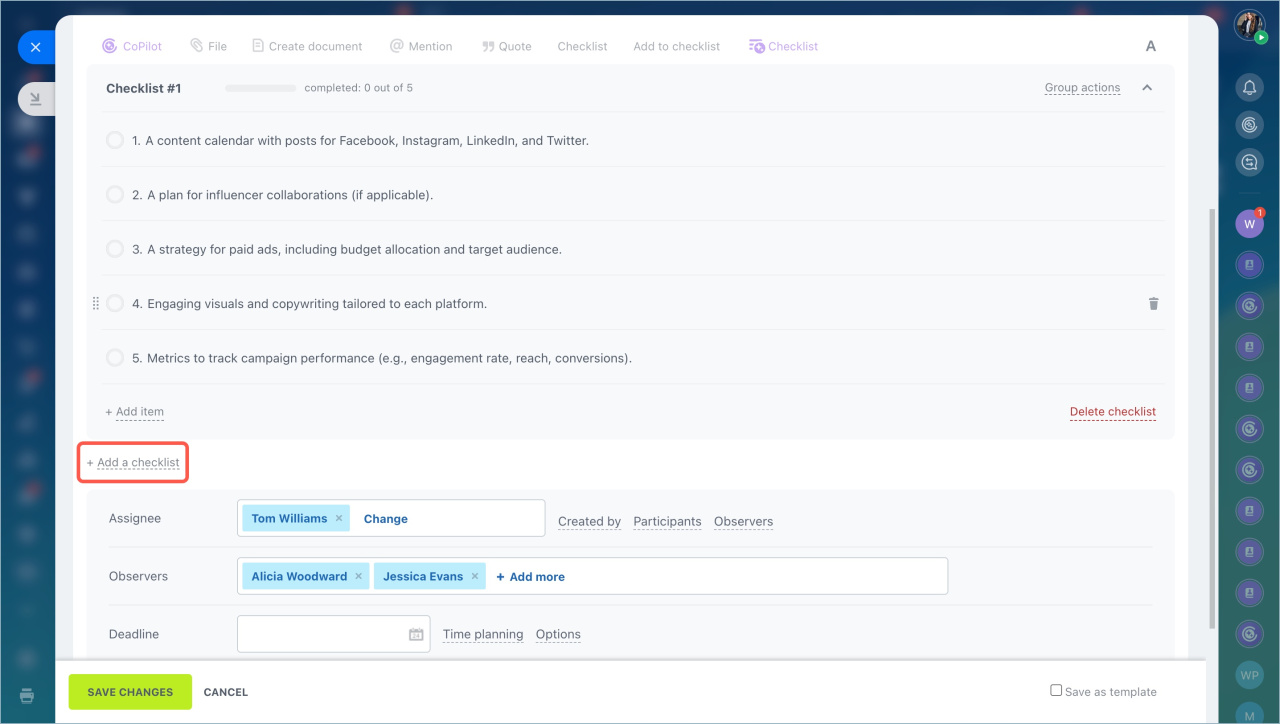Attach a File from the toolbar
Screen dimensions: 1280x724
click(209, 46)
